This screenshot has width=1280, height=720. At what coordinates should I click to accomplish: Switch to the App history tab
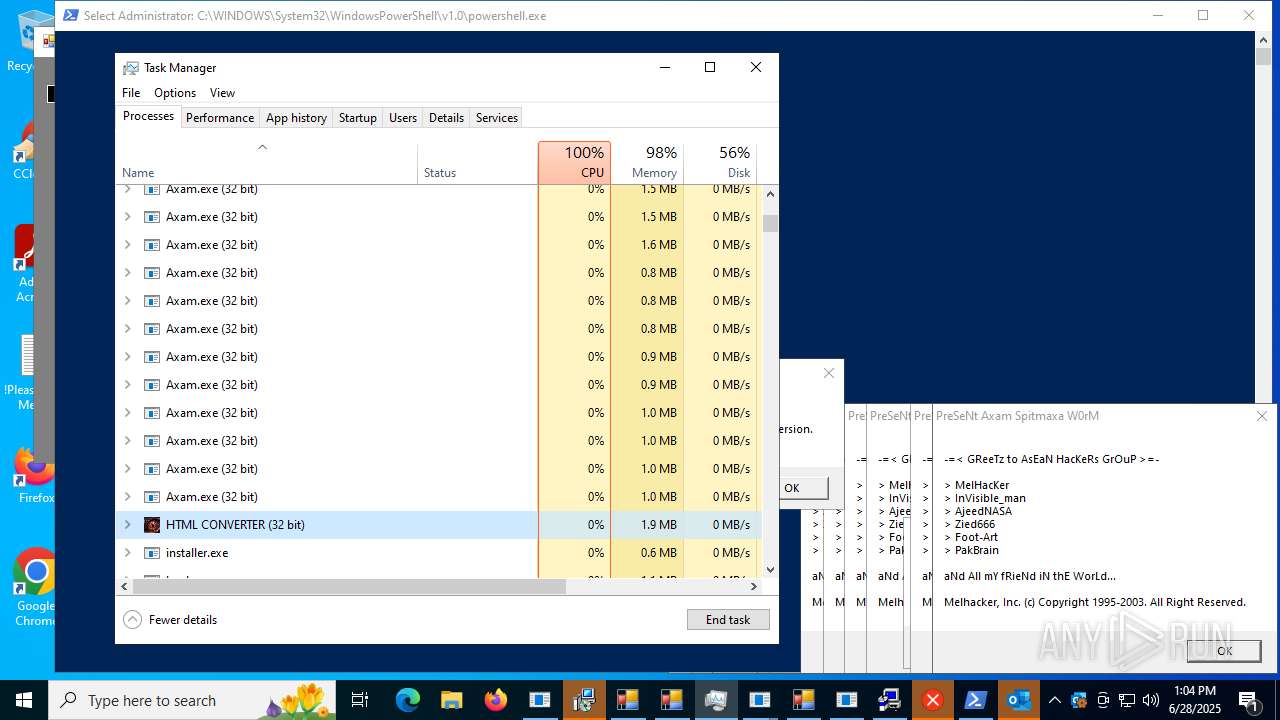[296, 118]
